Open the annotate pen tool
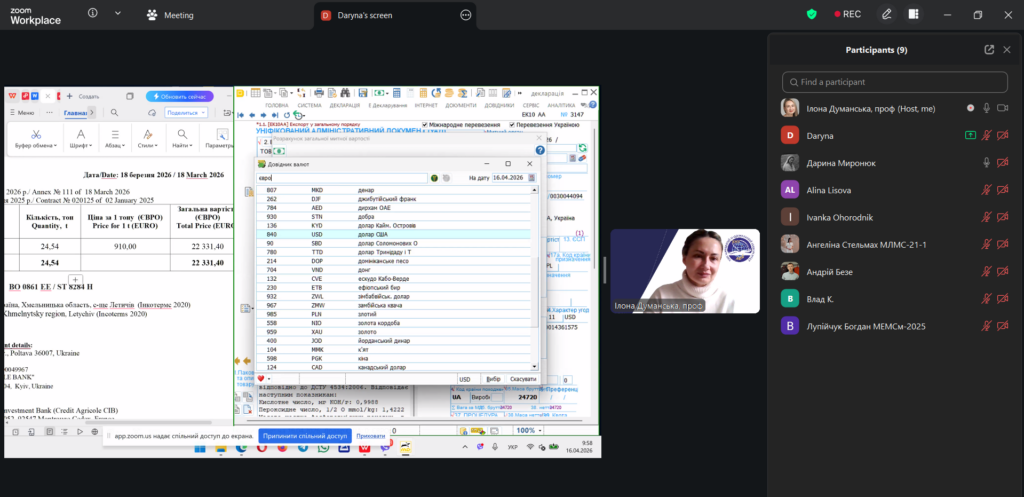Image resolution: width=1024 pixels, height=497 pixels. (x=886, y=14)
